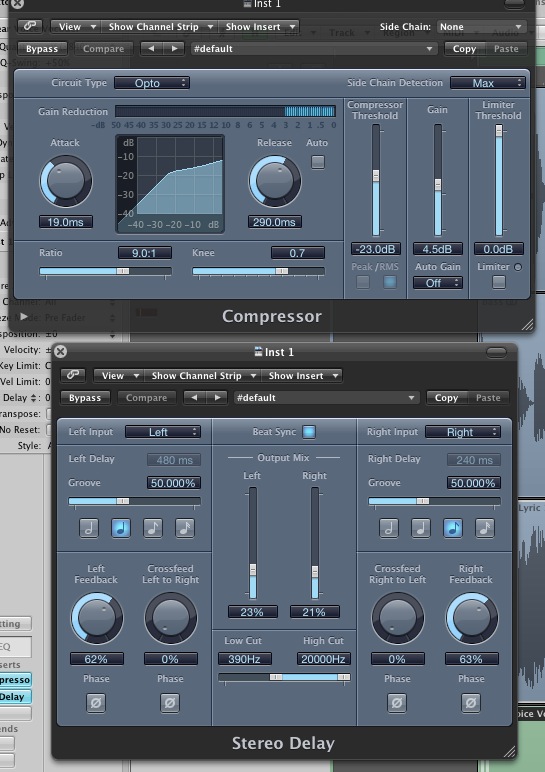Click the Low Cut 390Hz field

click(x=245, y=659)
